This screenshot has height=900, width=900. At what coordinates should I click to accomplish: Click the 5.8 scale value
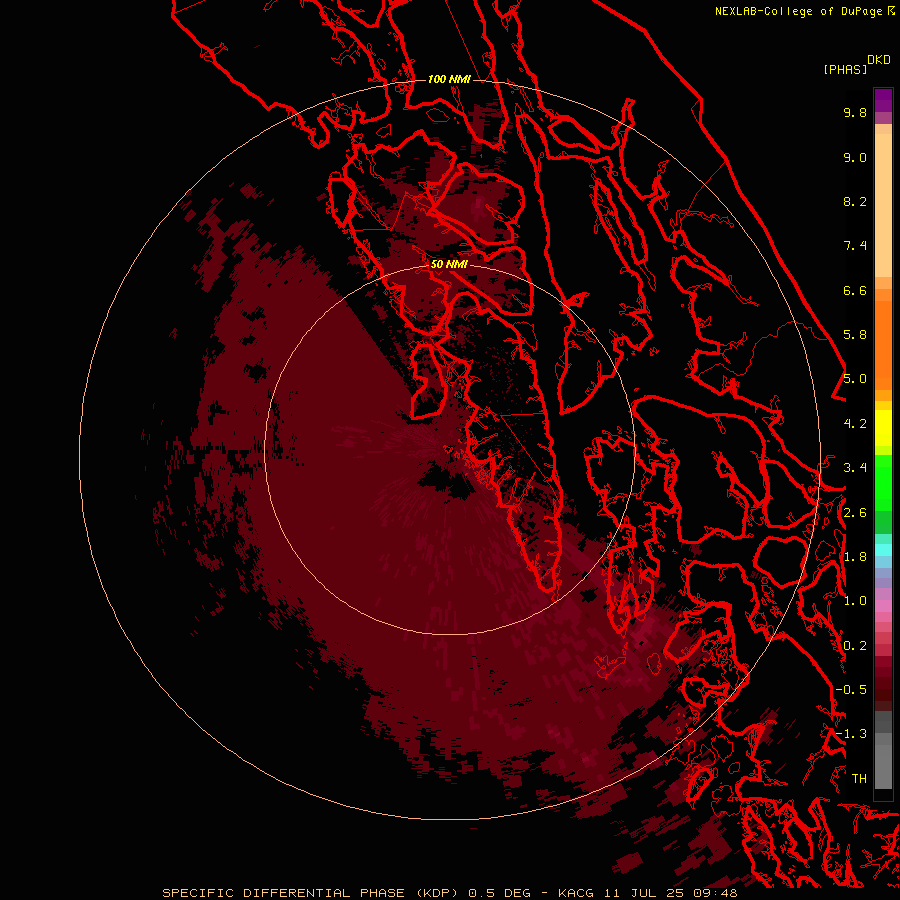(x=855, y=335)
